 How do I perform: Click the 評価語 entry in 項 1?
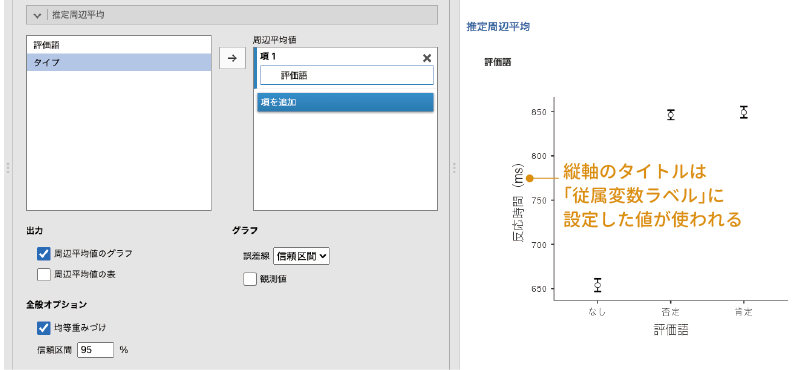347,76
